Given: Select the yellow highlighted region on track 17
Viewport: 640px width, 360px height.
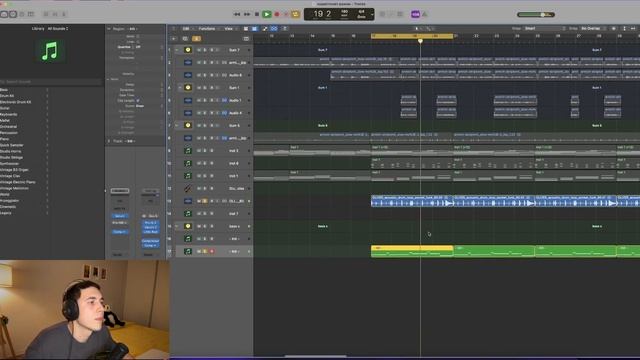Looking at the screenshot, I should tap(412, 251).
